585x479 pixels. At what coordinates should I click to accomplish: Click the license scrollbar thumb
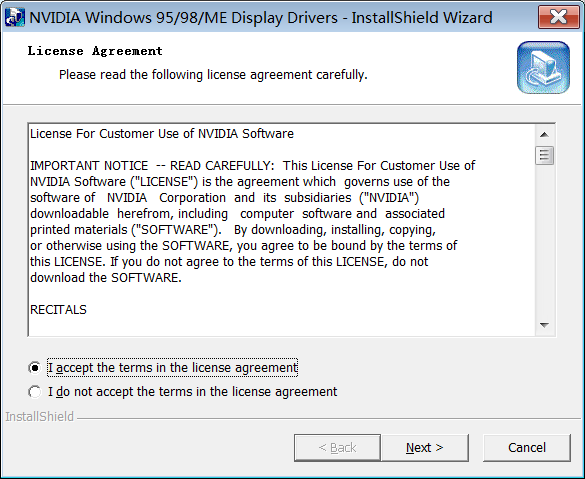click(544, 155)
